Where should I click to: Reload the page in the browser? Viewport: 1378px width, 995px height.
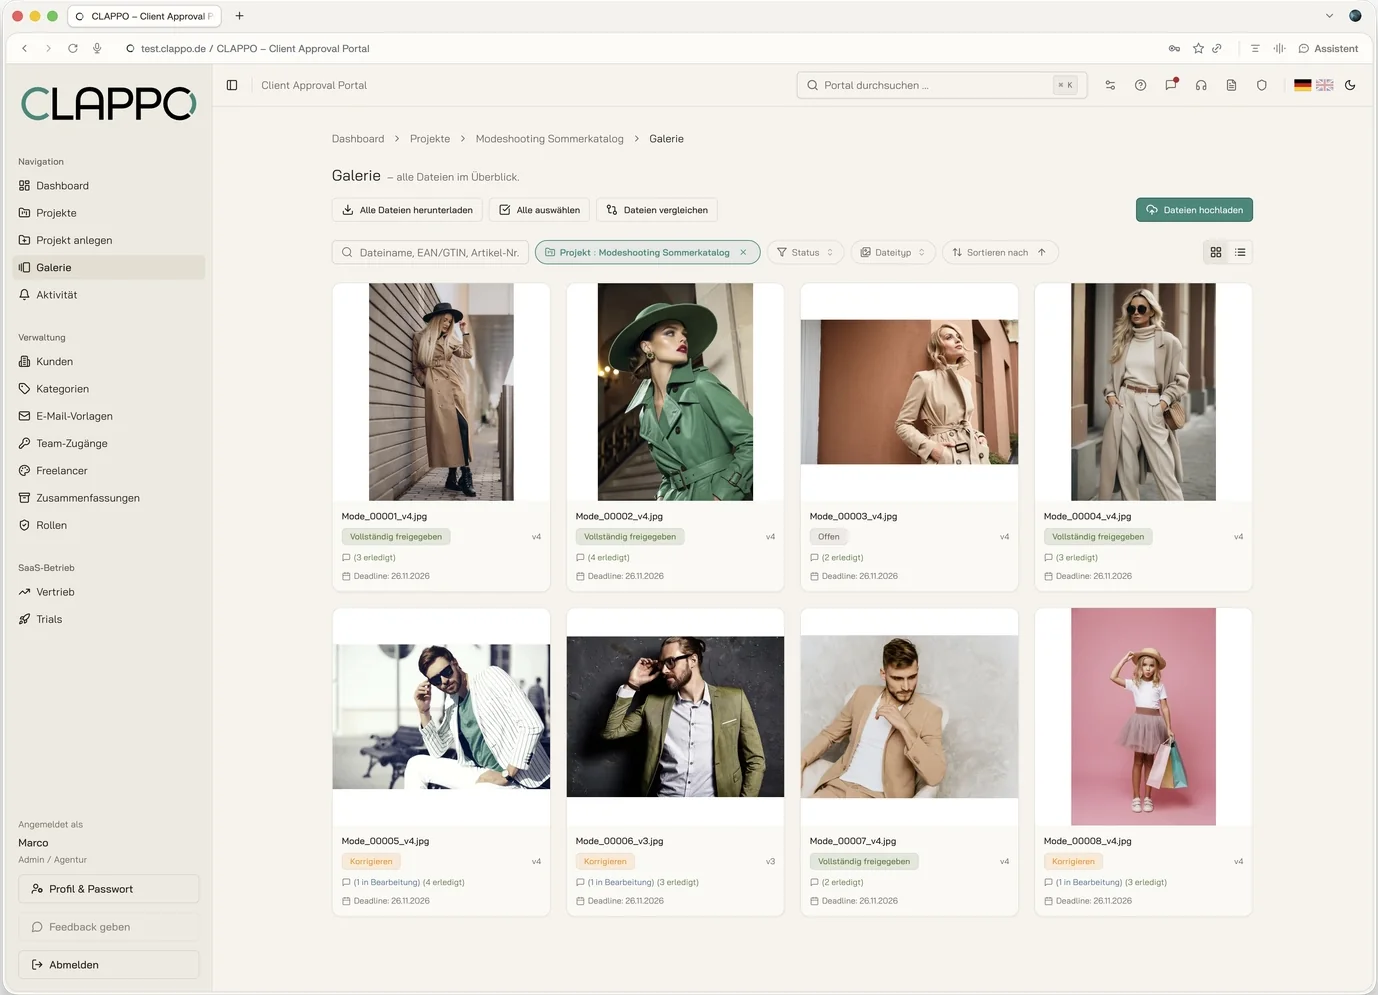pos(73,48)
